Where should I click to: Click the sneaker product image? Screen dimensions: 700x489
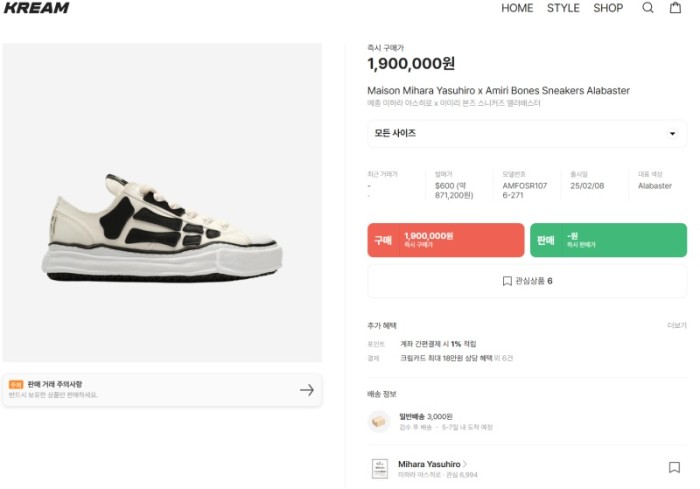[162, 227]
